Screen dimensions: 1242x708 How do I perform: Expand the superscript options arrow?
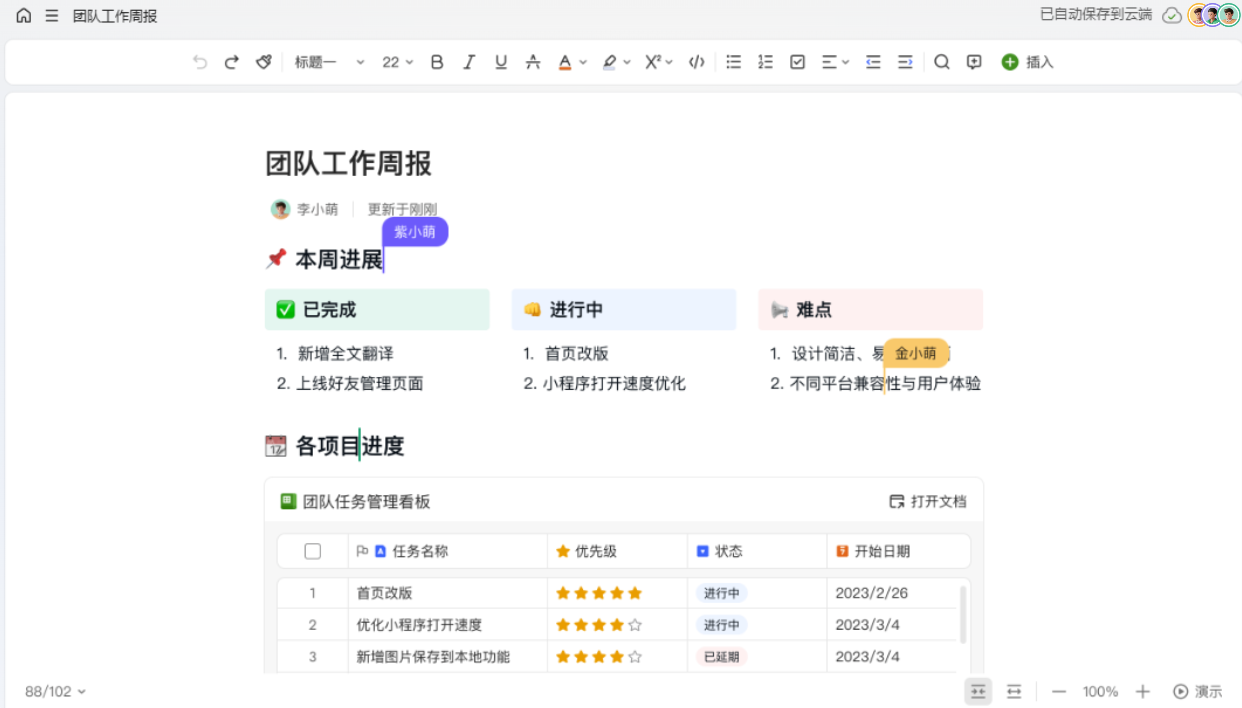(x=669, y=62)
